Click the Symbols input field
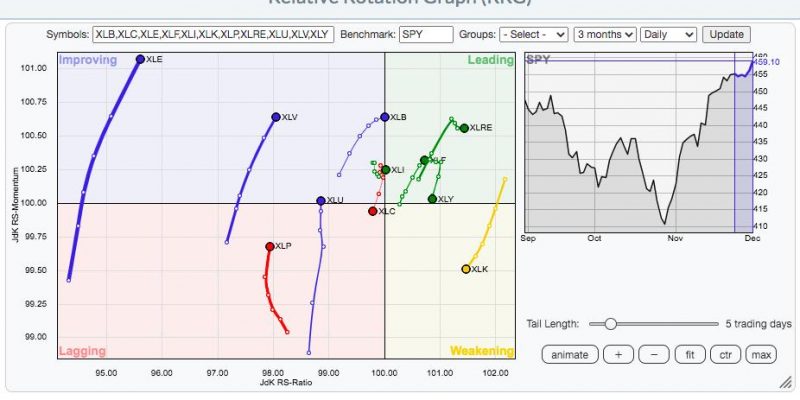The image size is (800, 400). (x=213, y=35)
